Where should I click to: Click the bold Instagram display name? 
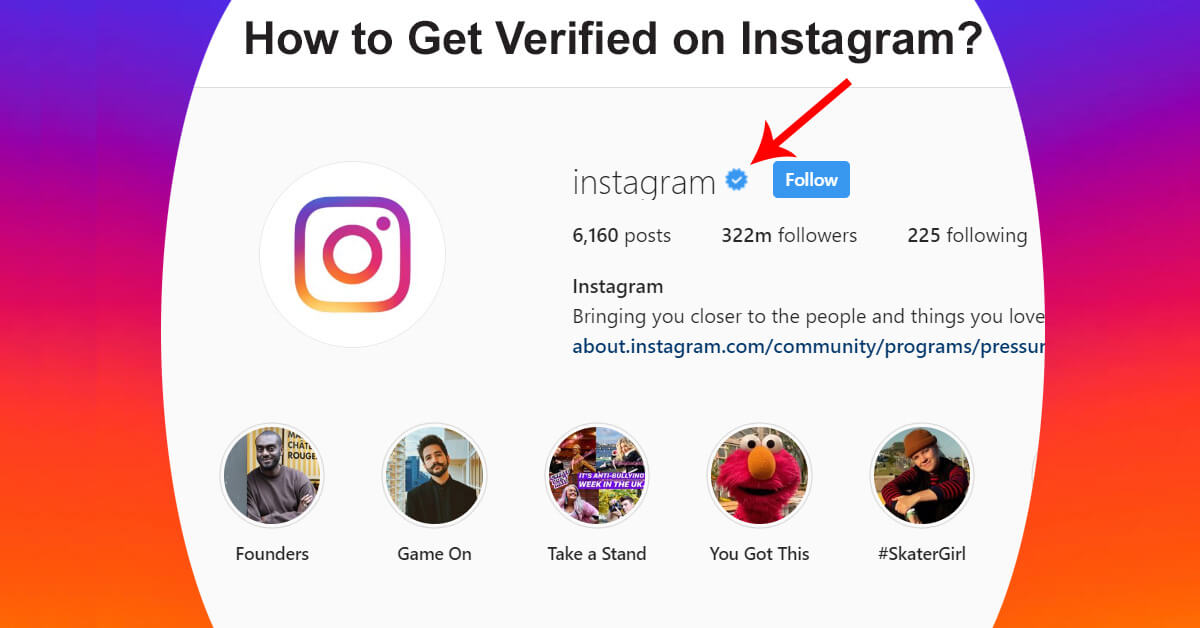click(x=617, y=287)
